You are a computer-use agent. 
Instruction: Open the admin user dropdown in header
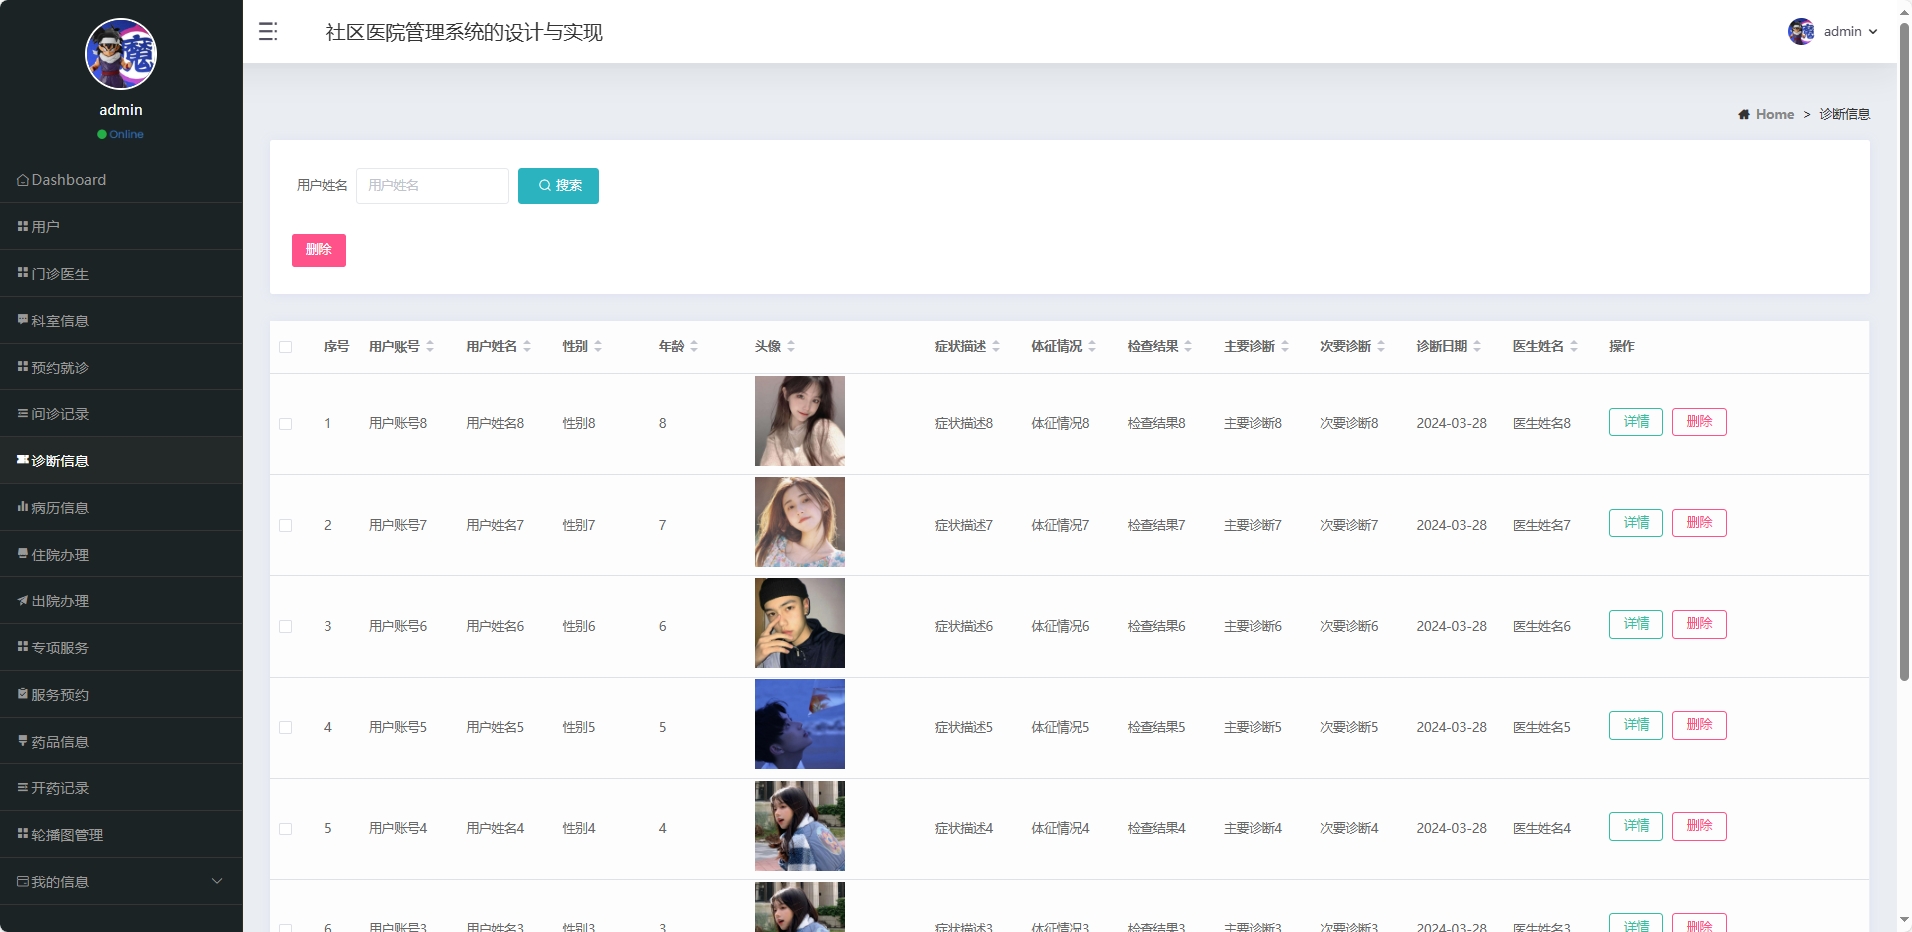pyautogui.click(x=1833, y=31)
